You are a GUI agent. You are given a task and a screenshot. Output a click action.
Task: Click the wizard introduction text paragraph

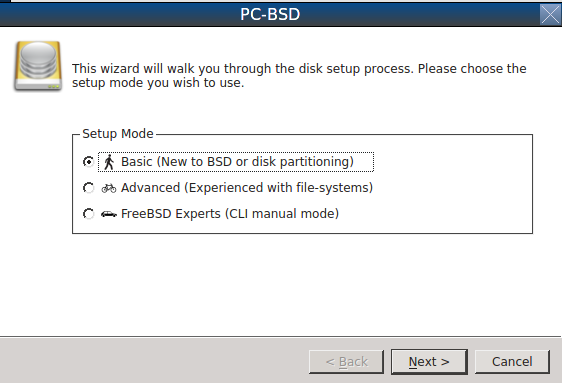click(299, 76)
